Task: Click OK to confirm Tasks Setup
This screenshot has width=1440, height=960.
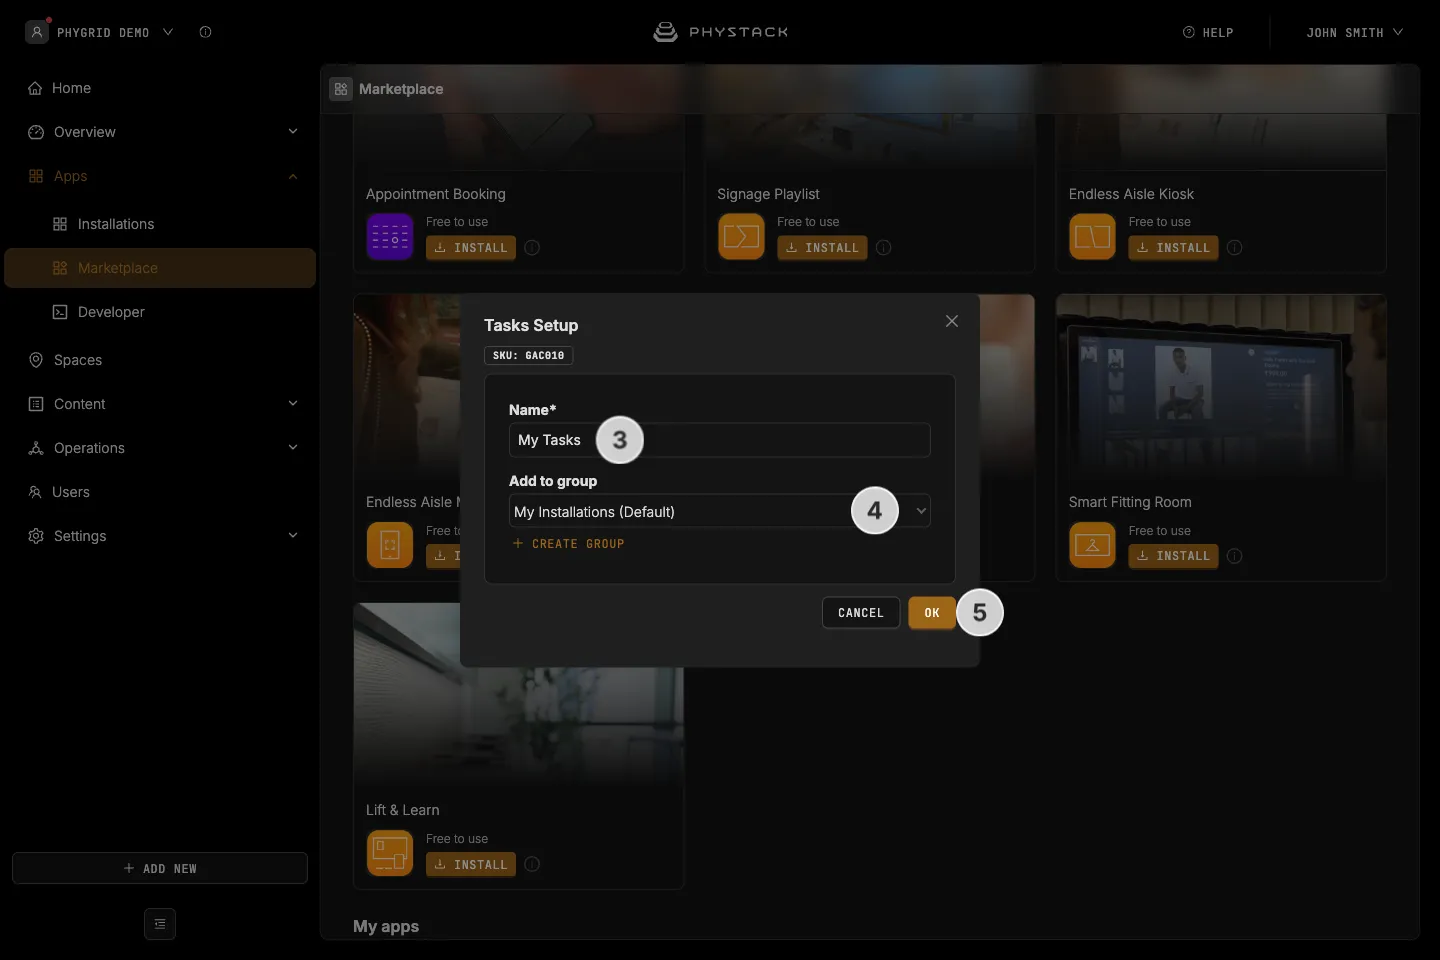Action: click(x=932, y=613)
